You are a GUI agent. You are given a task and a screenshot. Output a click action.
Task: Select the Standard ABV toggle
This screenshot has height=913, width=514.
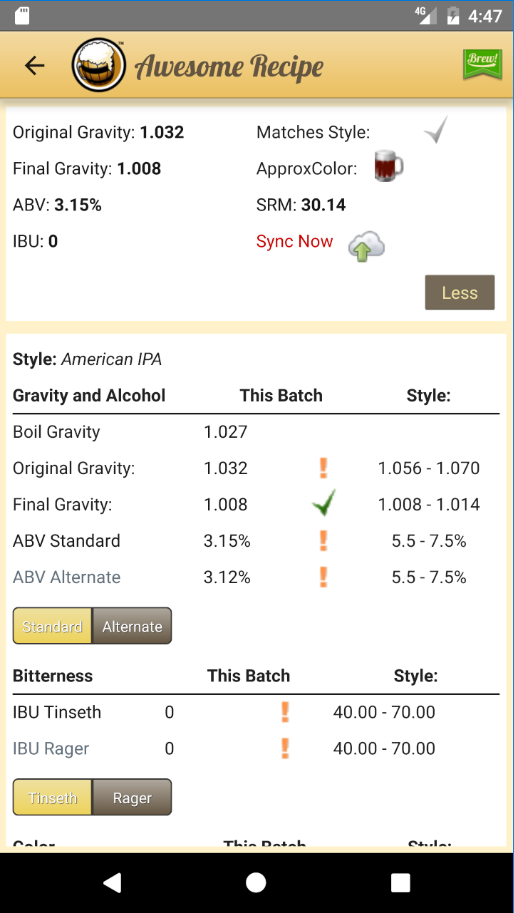tap(52, 626)
